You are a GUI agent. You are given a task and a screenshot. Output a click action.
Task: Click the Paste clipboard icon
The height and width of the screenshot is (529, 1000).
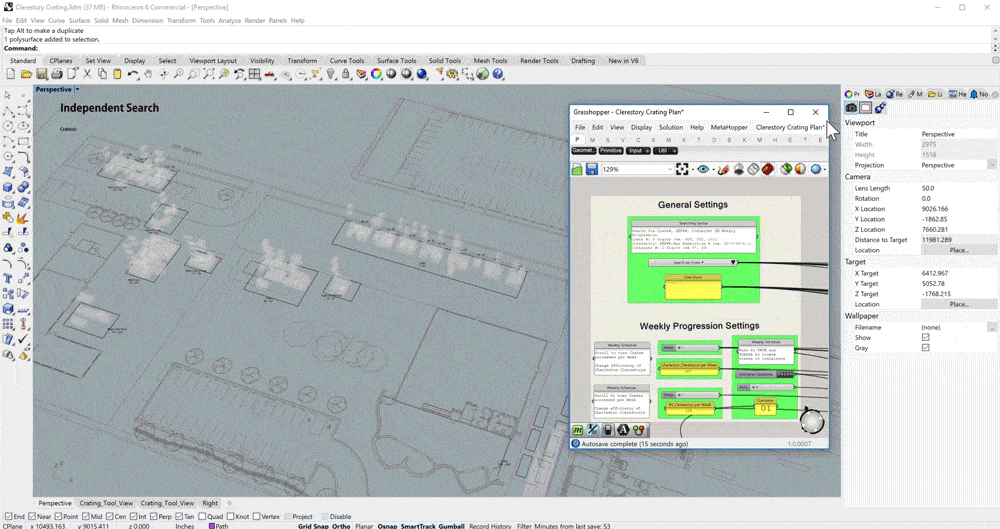click(x=117, y=74)
